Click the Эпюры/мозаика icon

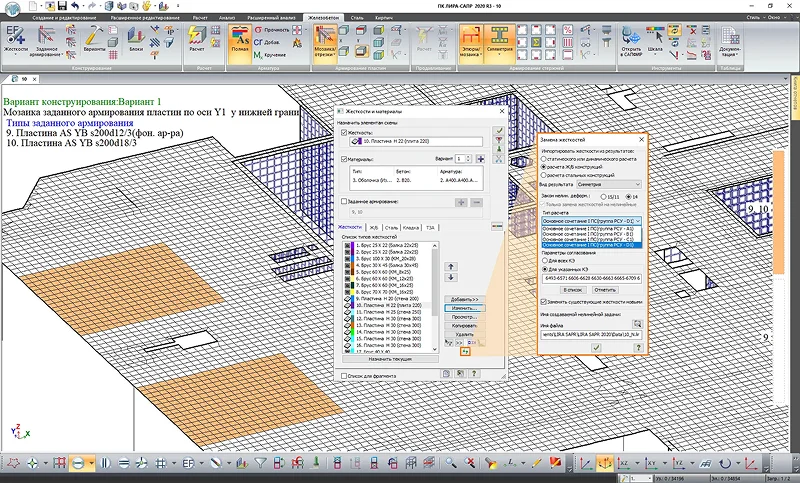471,41
